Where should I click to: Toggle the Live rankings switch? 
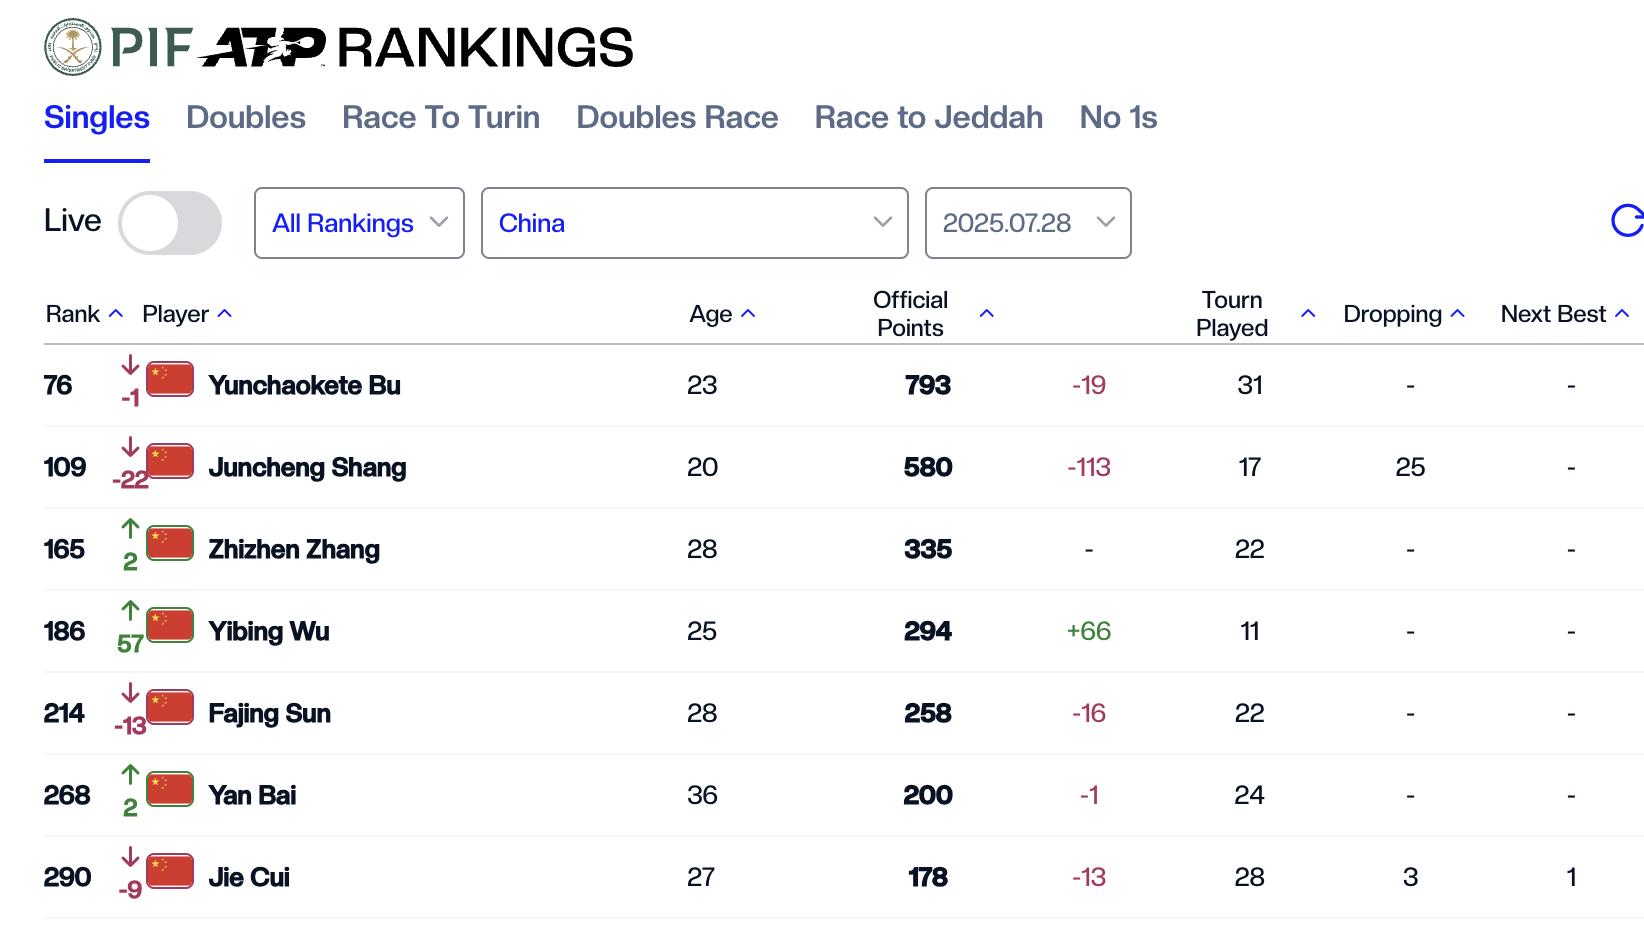[170, 223]
